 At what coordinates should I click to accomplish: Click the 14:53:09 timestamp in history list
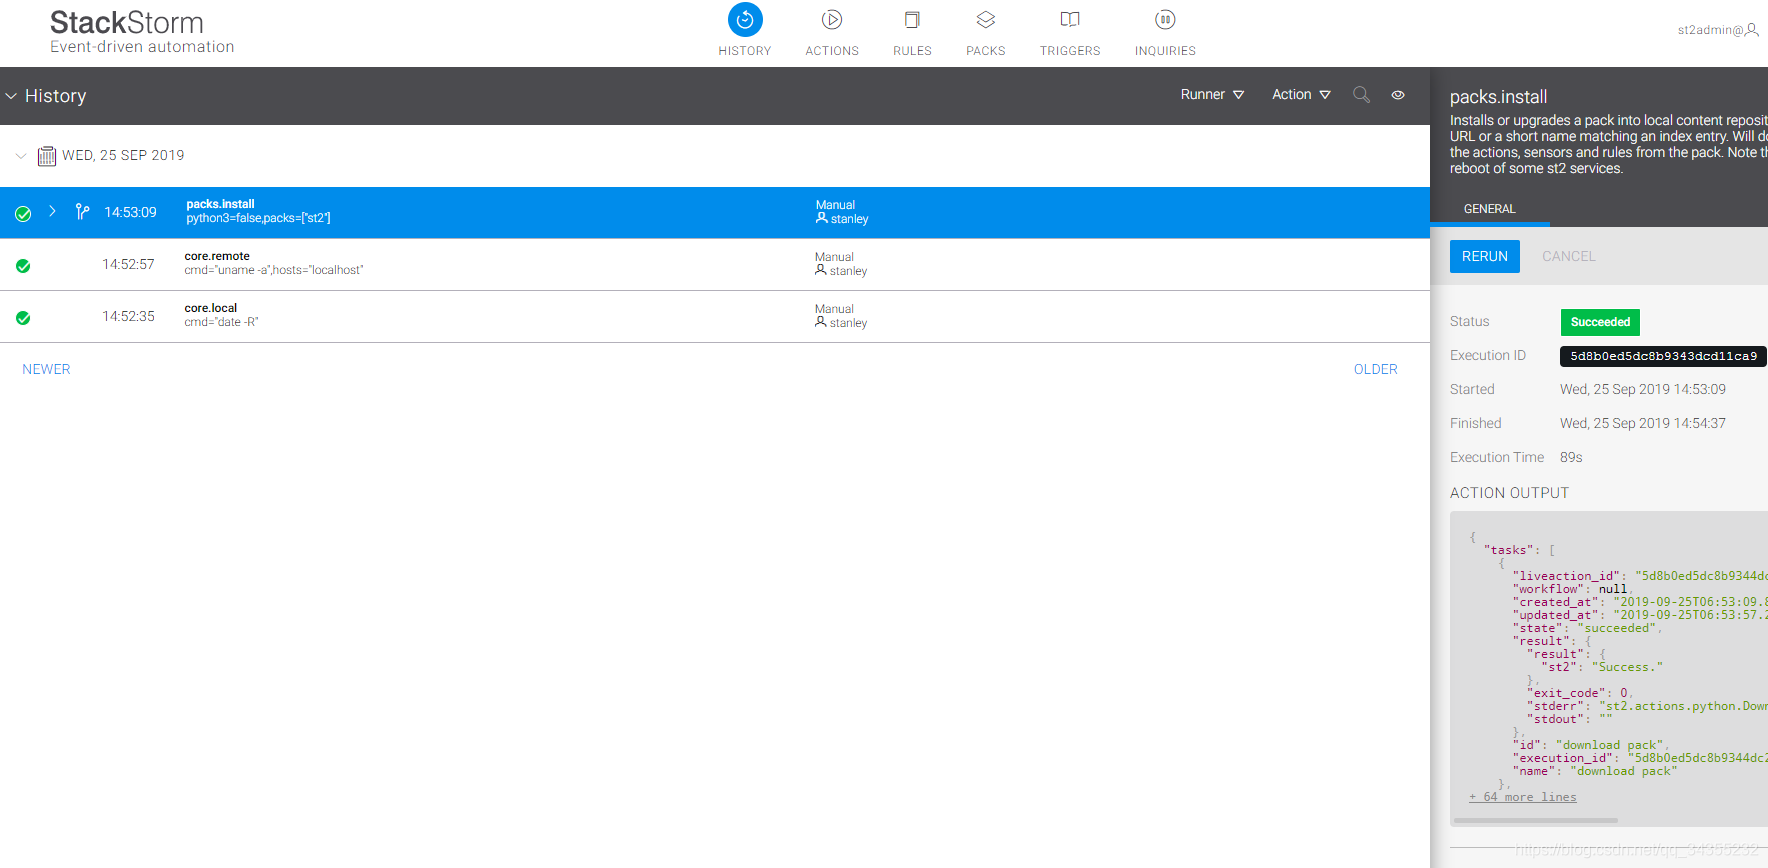coord(130,212)
